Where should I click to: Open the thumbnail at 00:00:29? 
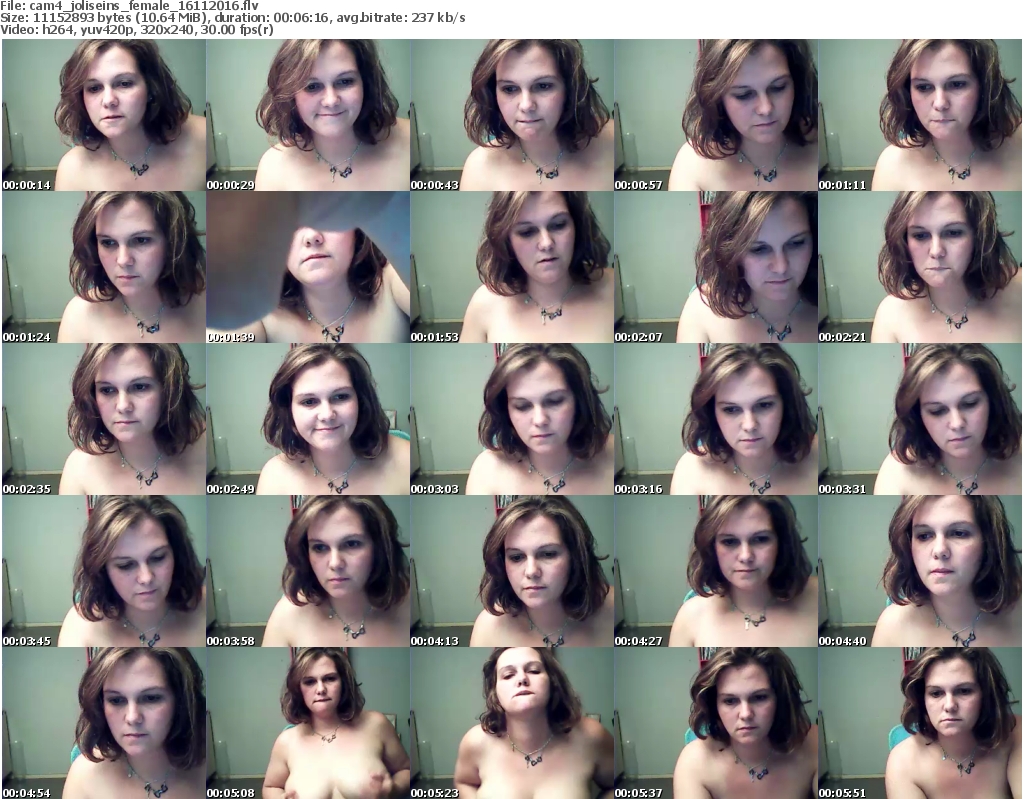[308, 115]
